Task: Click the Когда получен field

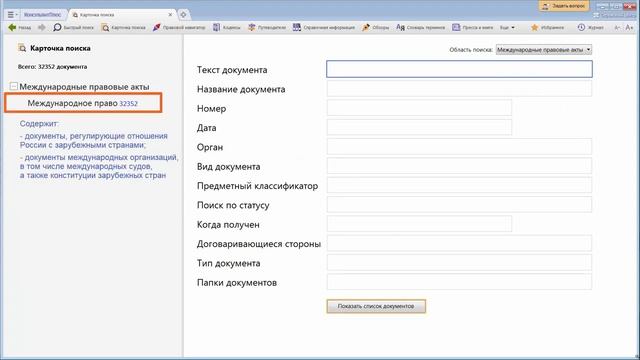Action: click(419, 224)
